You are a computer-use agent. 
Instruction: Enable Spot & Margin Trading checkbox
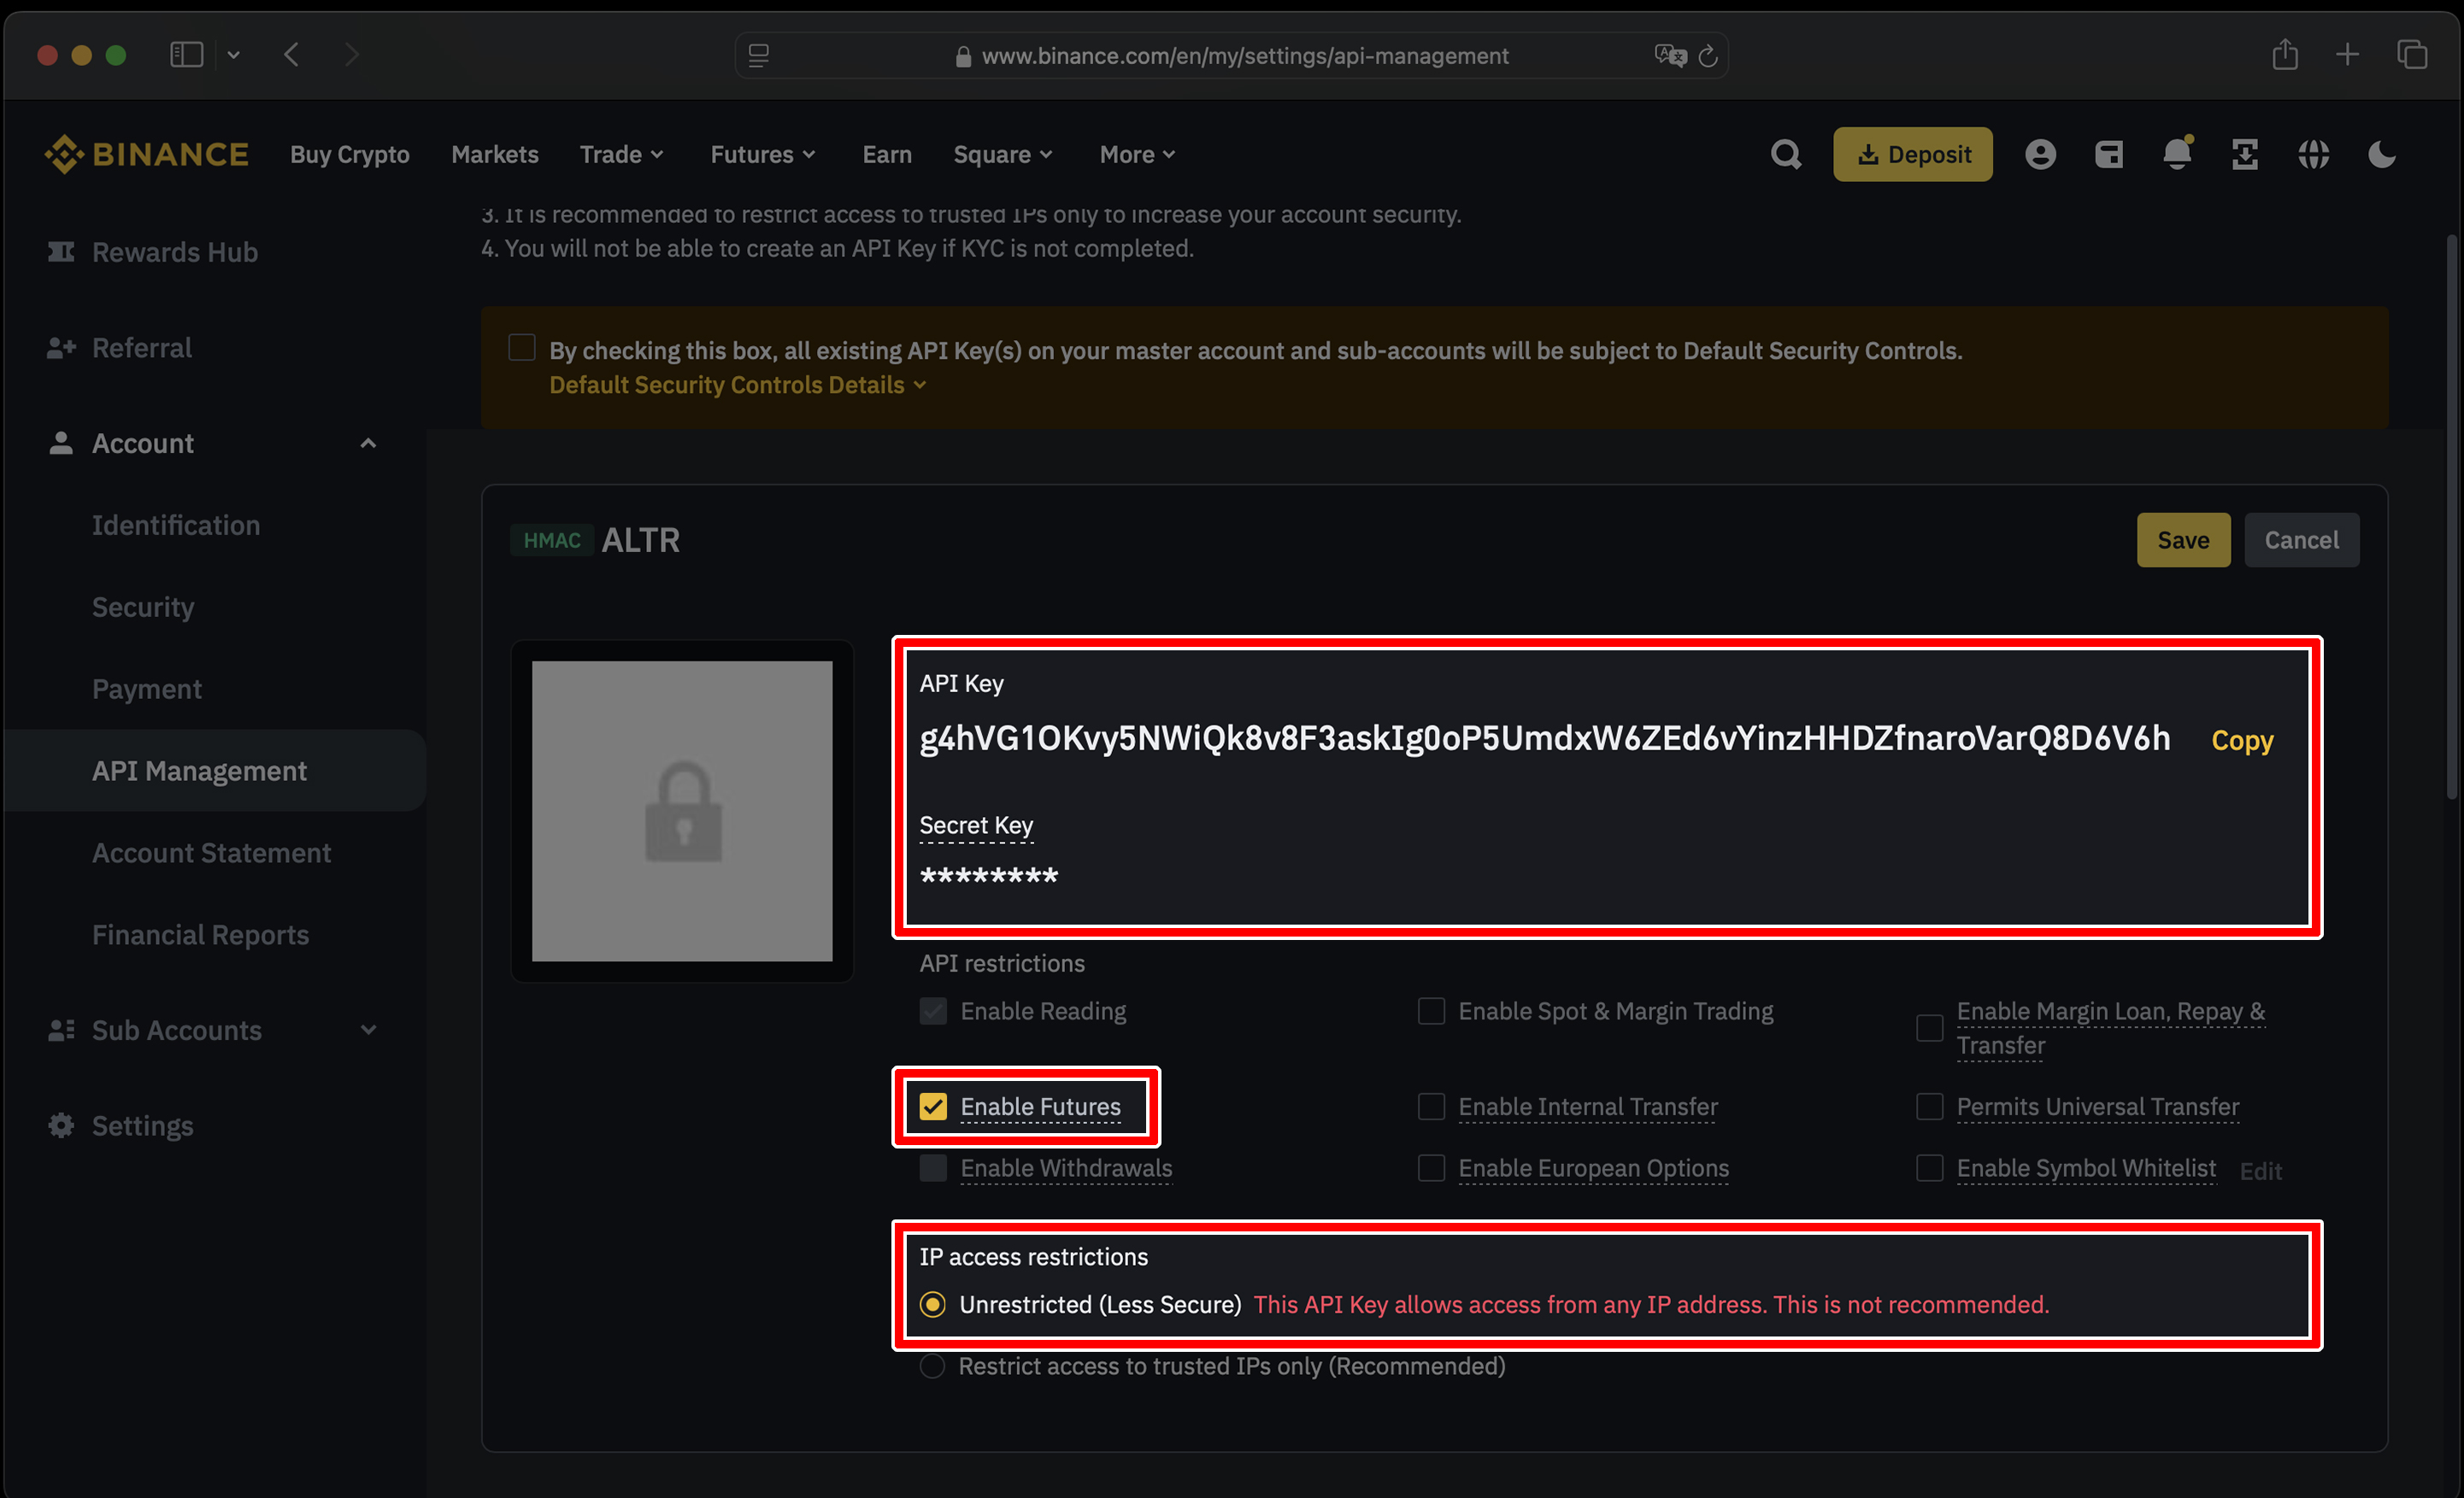pyautogui.click(x=1431, y=1011)
